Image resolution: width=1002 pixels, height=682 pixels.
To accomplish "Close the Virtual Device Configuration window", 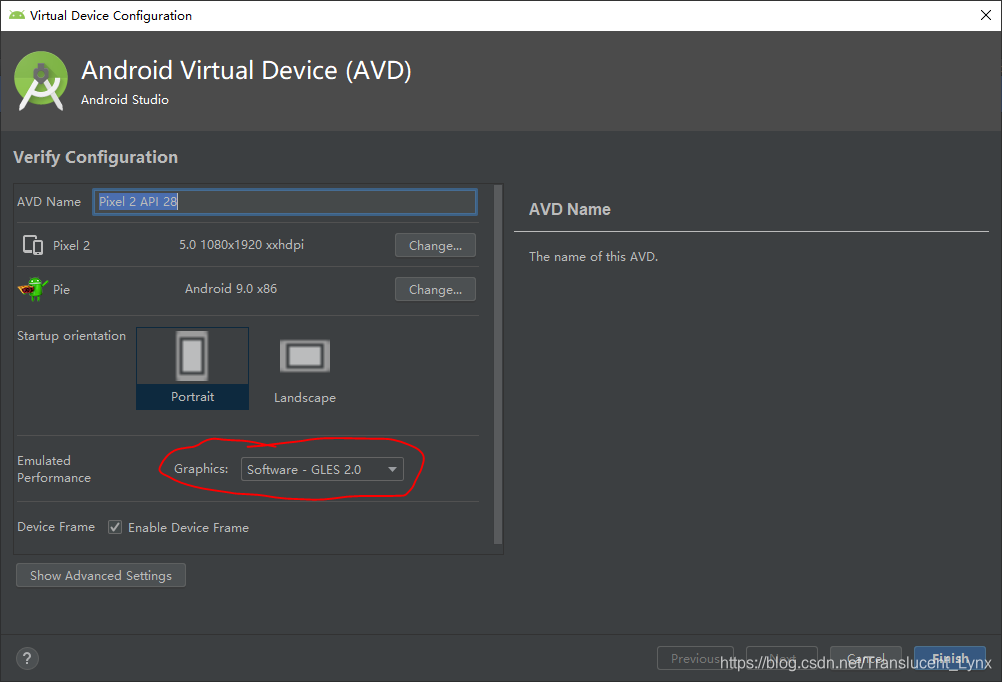I will pos(985,15).
